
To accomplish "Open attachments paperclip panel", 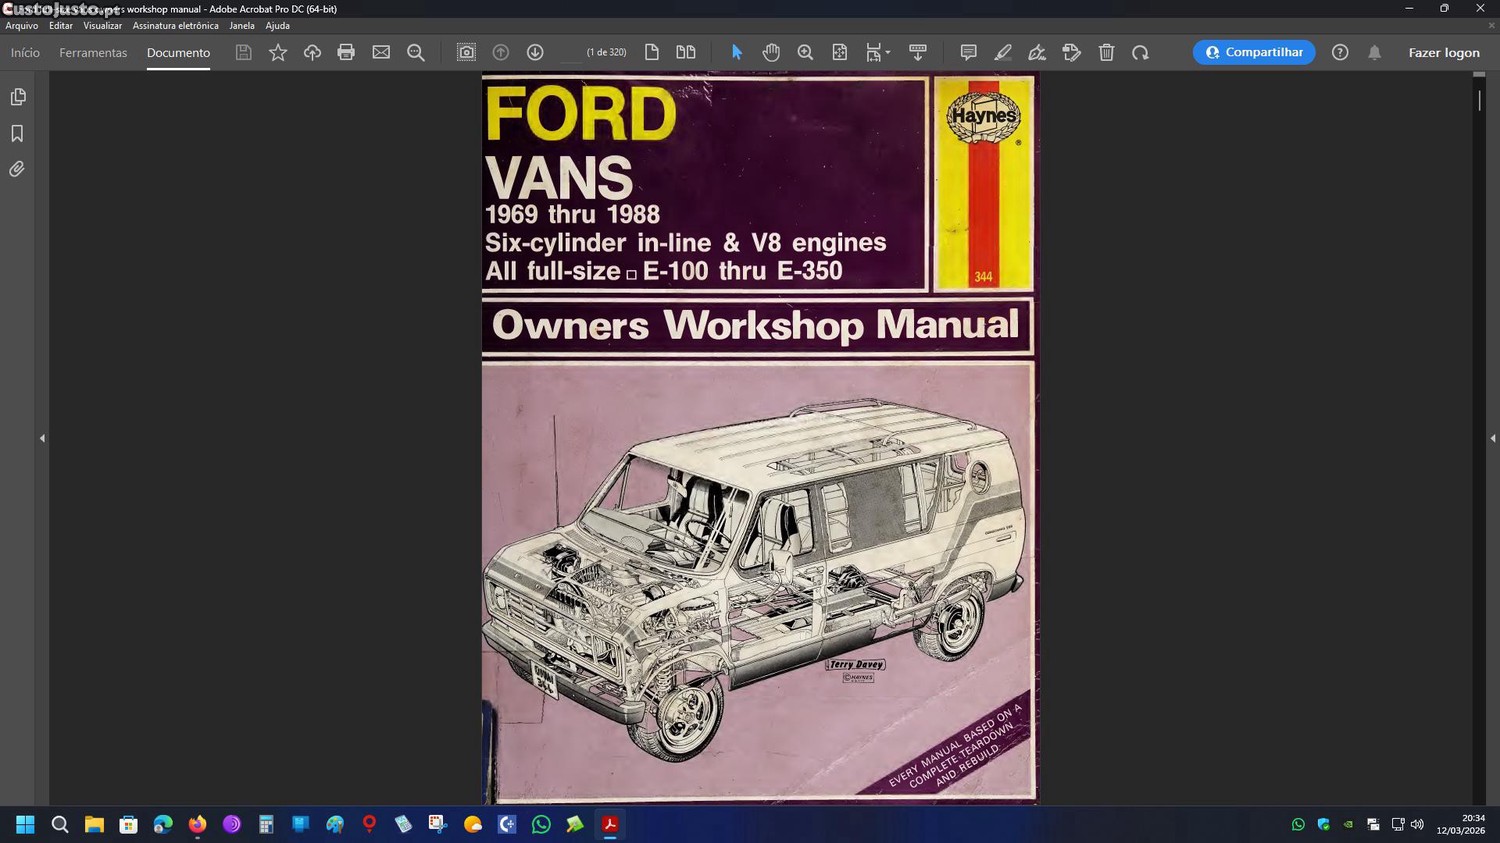I will click(x=17, y=169).
